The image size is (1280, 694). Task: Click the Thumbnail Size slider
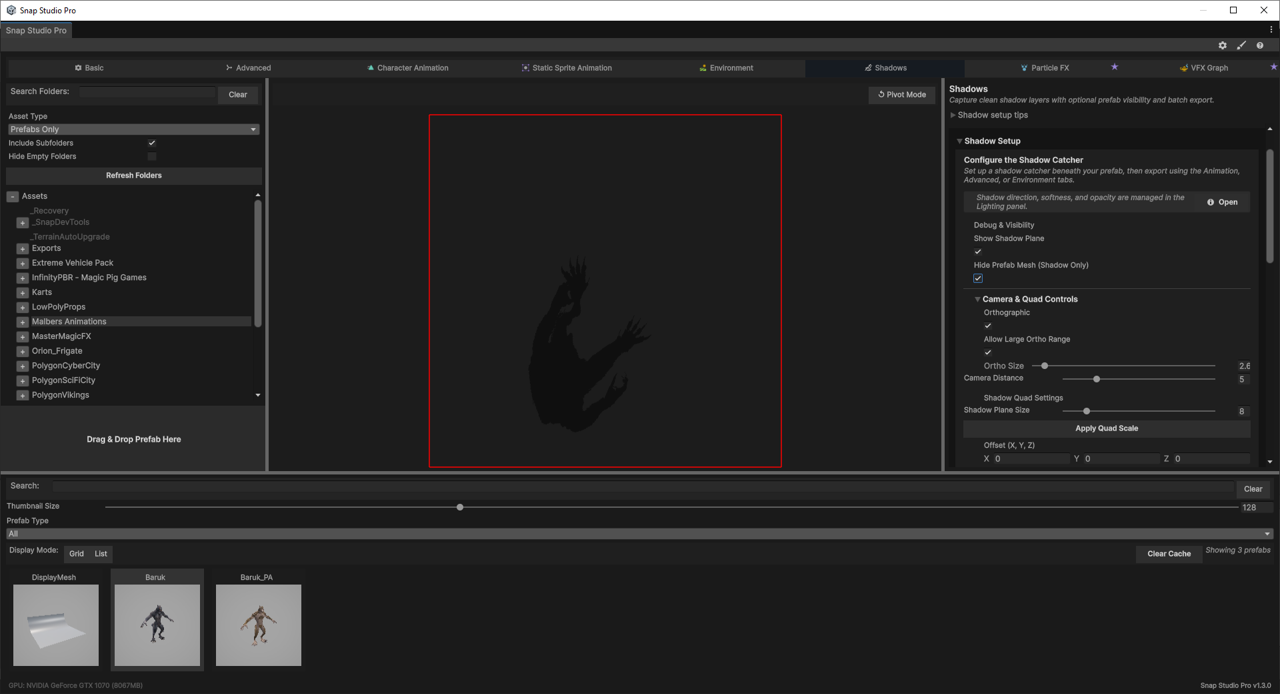[x=670, y=507]
